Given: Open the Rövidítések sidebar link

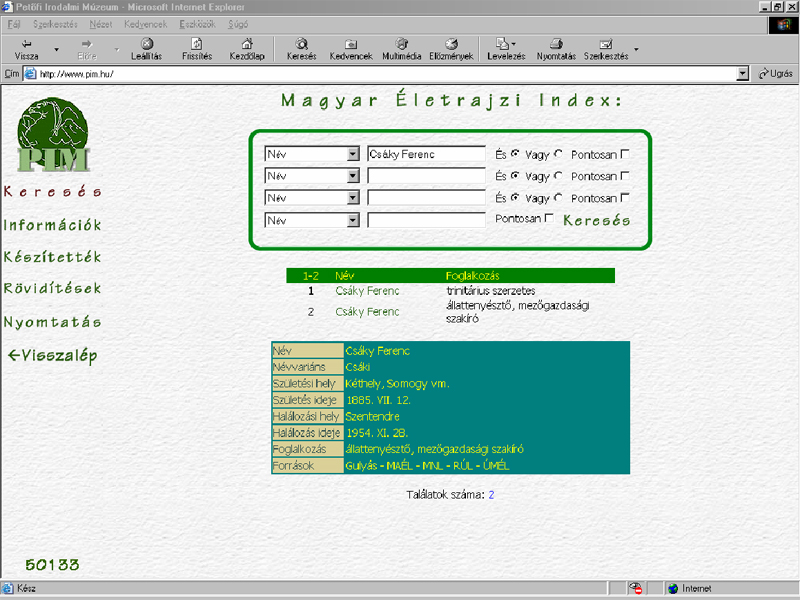Looking at the screenshot, I should click(53, 288).
